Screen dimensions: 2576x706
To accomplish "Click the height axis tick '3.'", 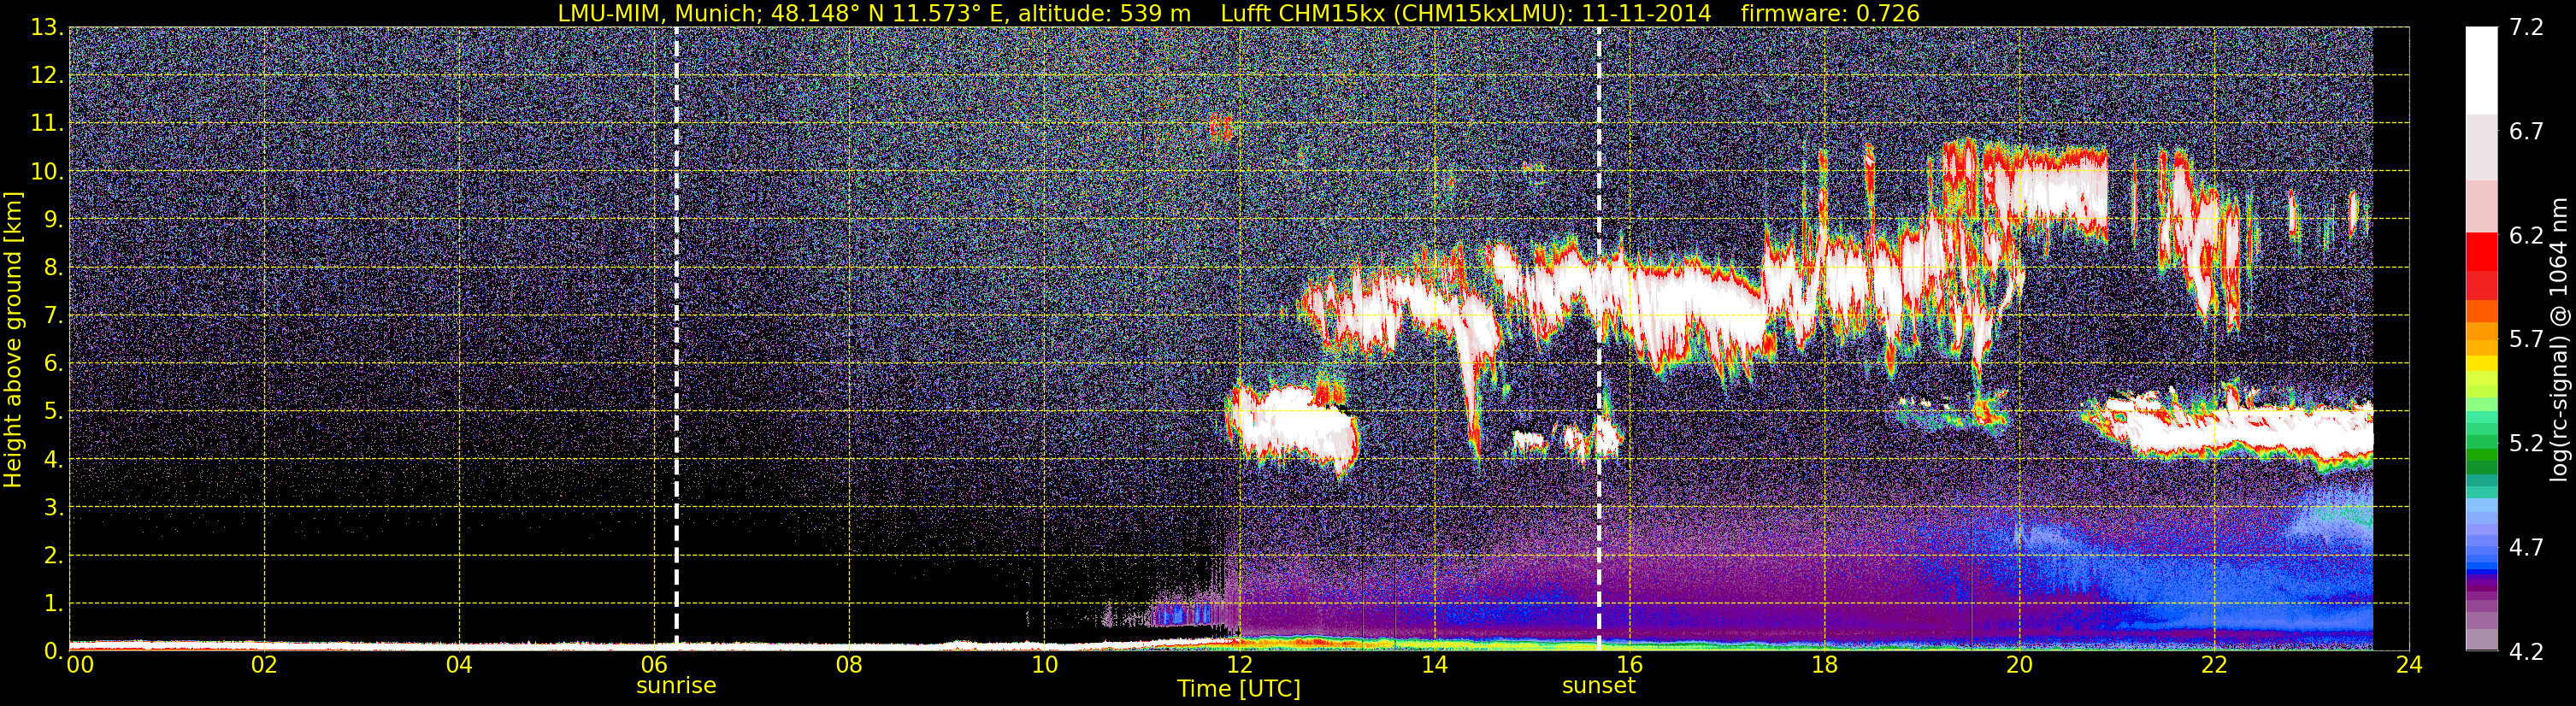I will click(53, 508).
